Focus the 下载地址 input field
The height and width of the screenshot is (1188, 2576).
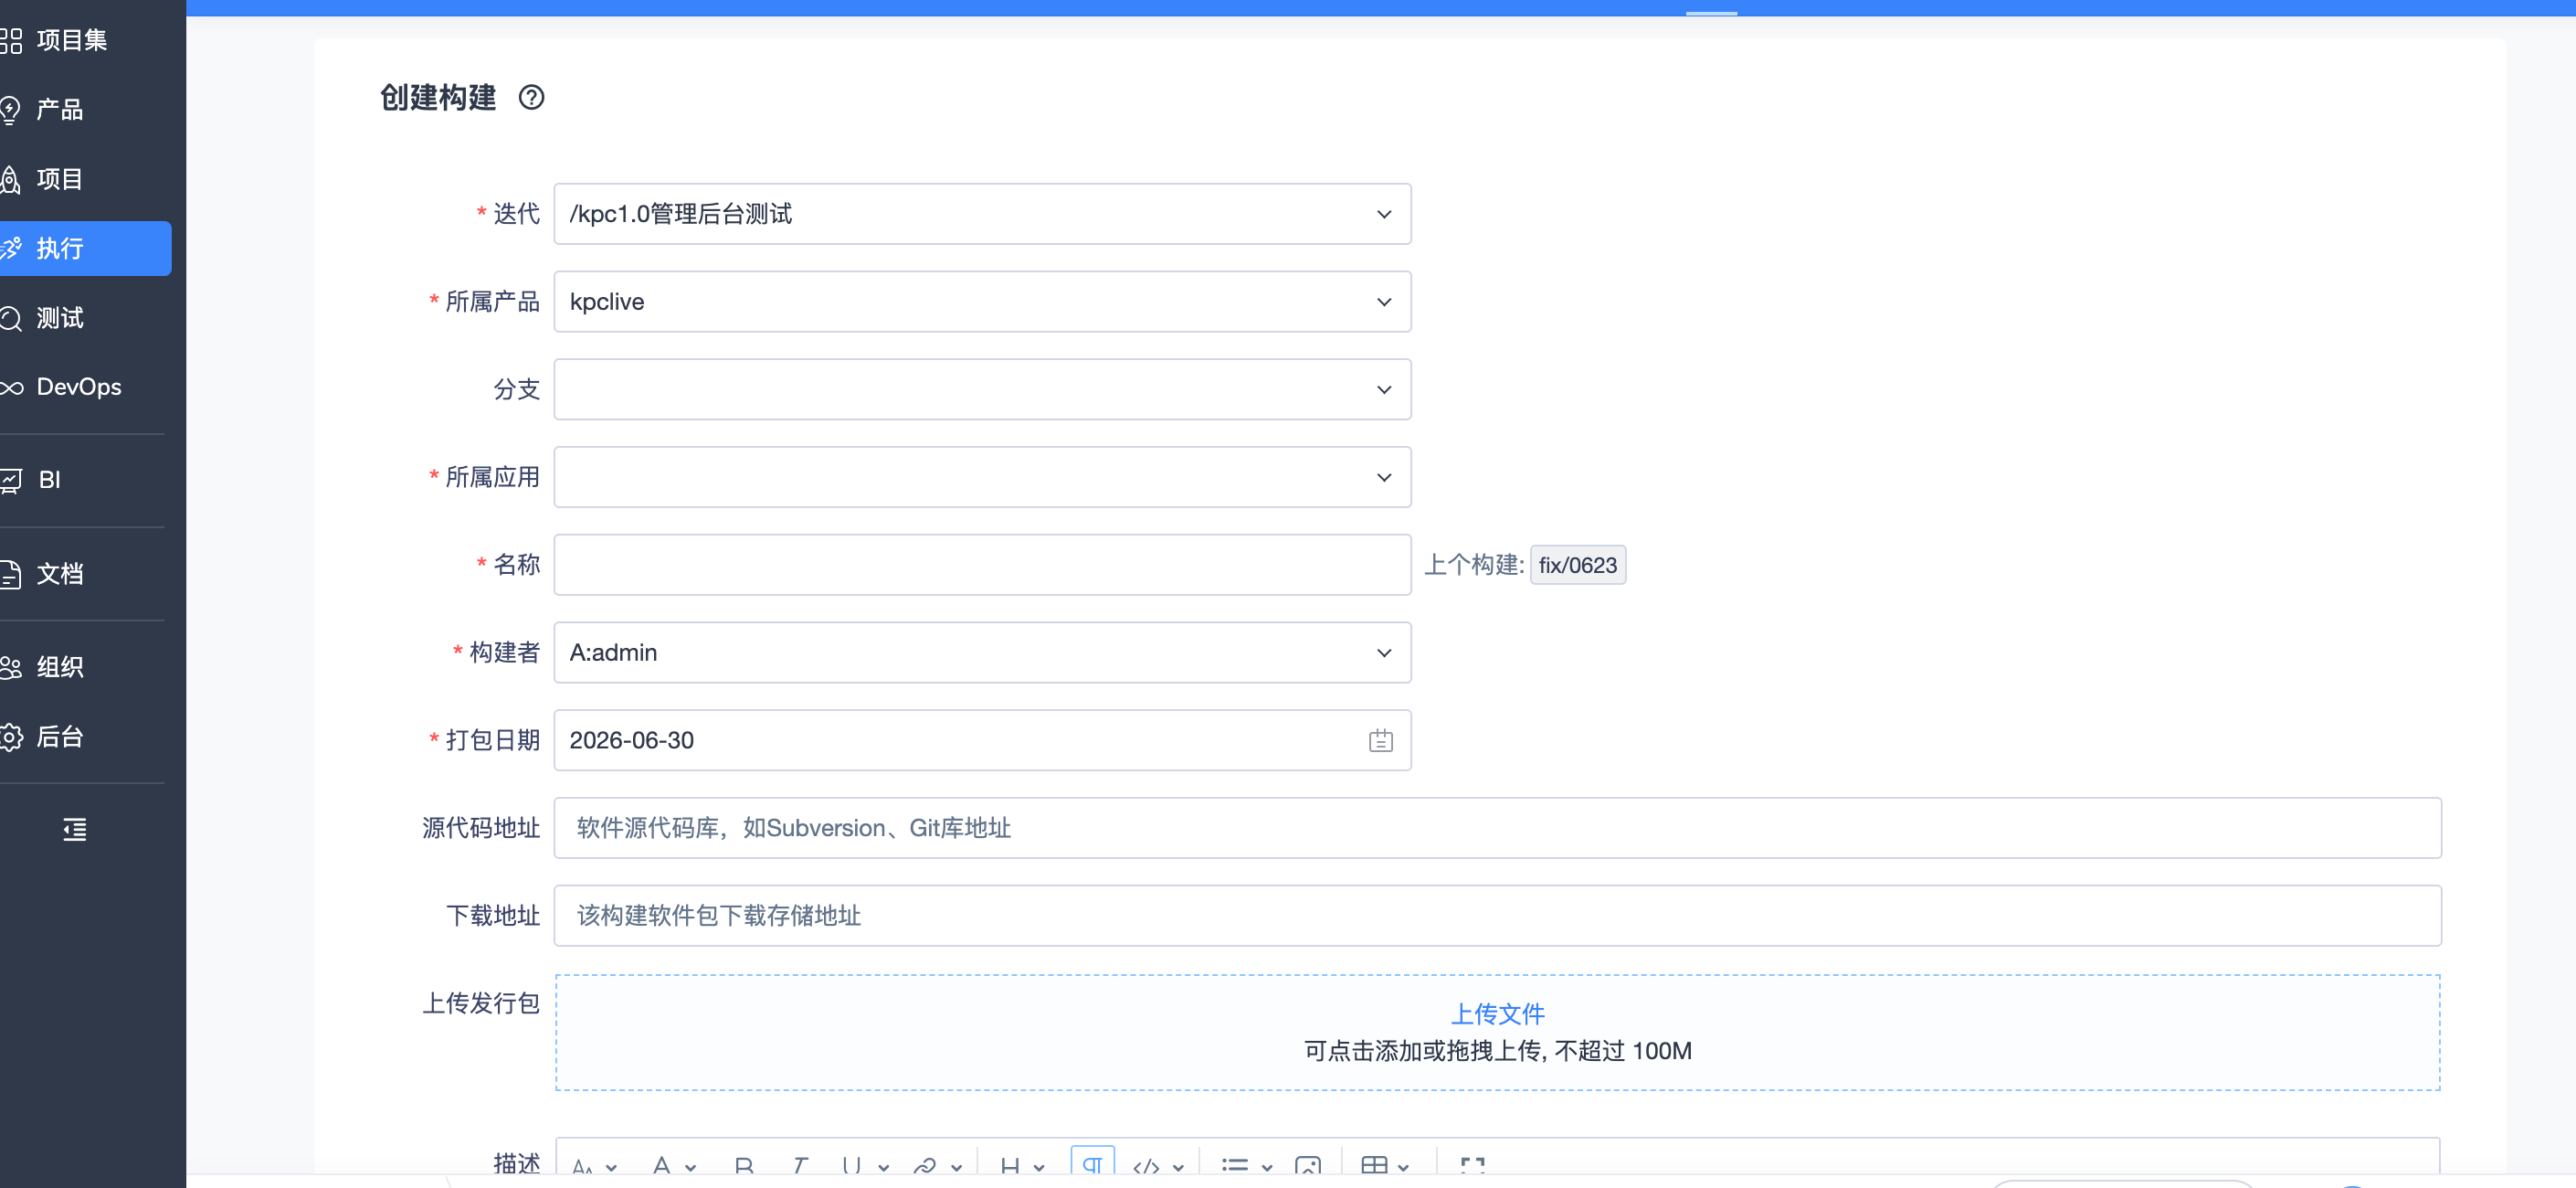1497,916
